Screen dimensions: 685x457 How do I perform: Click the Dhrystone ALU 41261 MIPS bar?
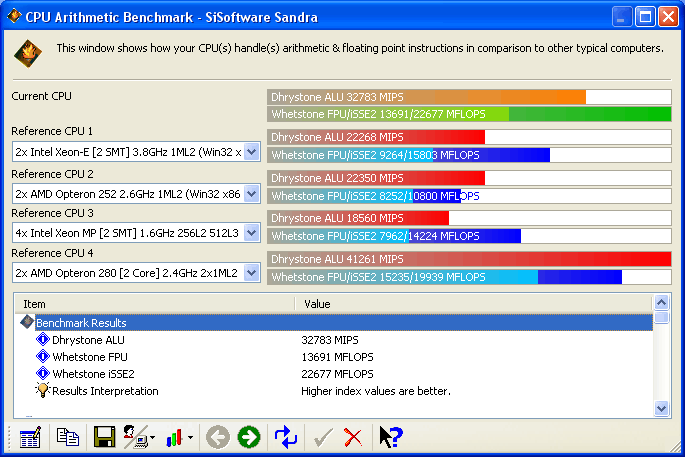[469, 259]
